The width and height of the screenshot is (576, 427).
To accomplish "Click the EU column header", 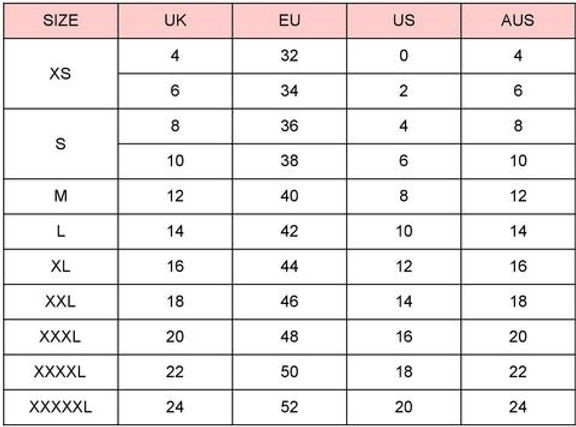I will click(x=289, y=21).
